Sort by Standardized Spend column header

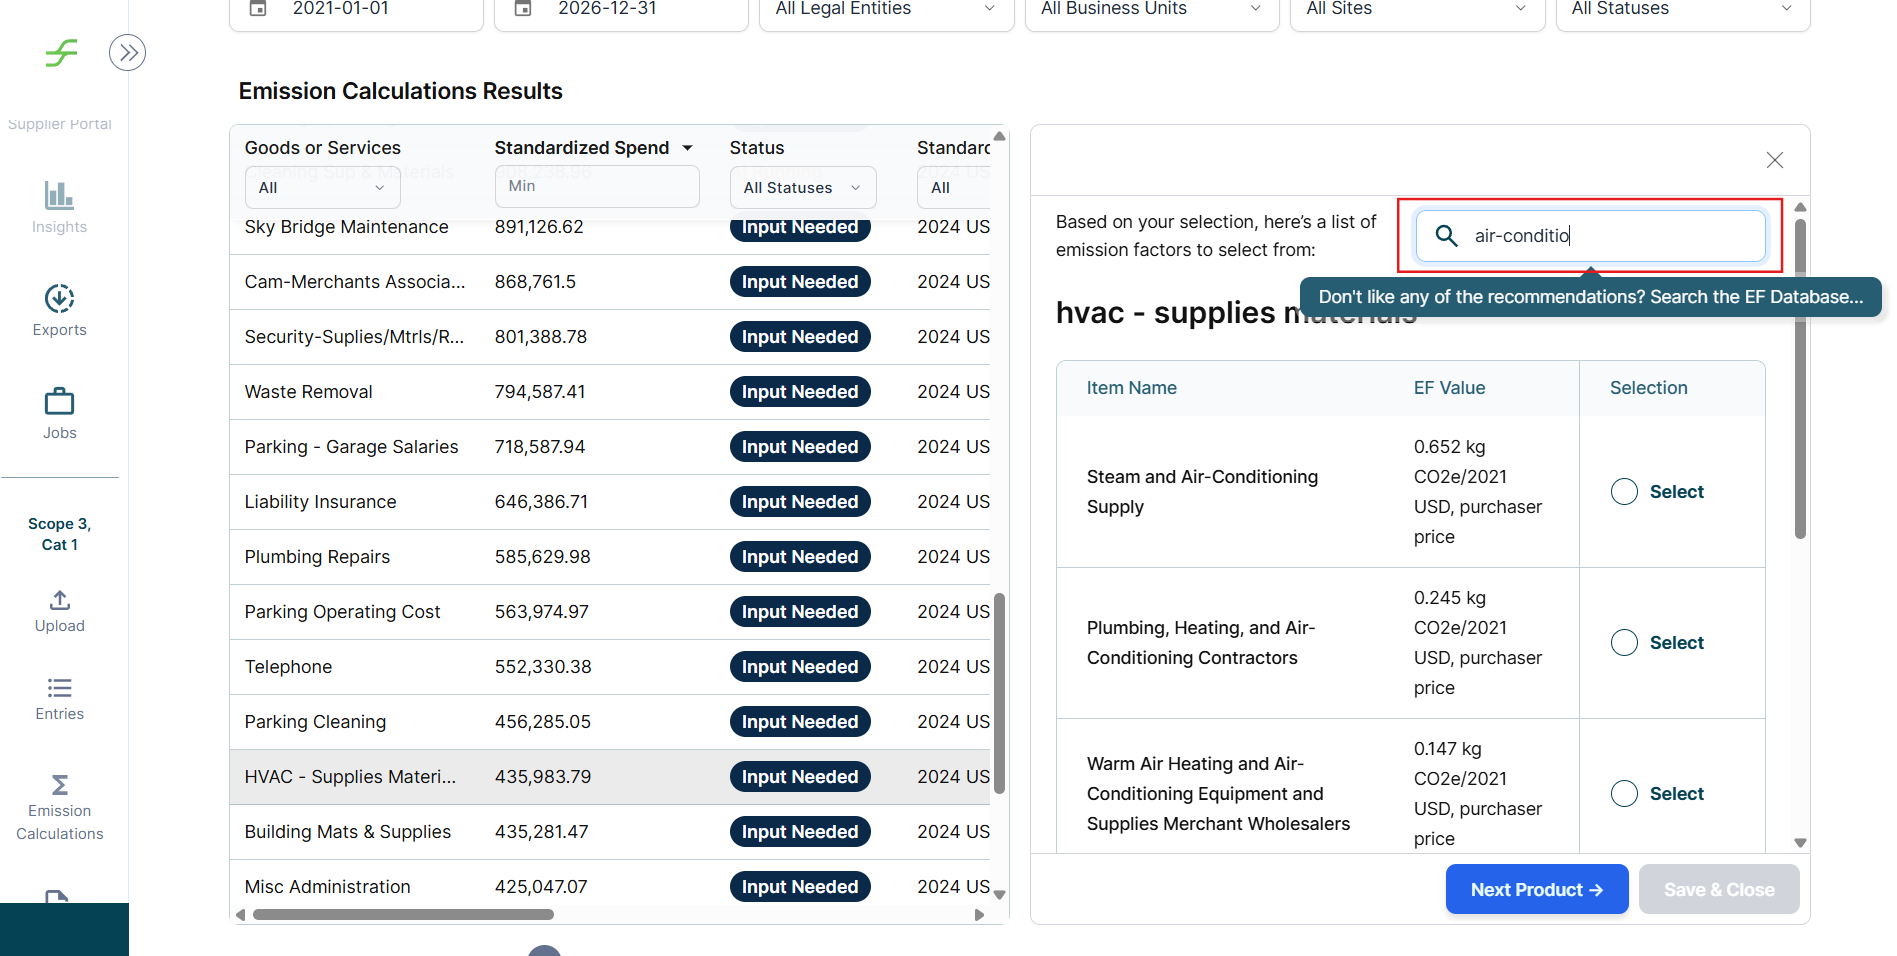point(582,148)
